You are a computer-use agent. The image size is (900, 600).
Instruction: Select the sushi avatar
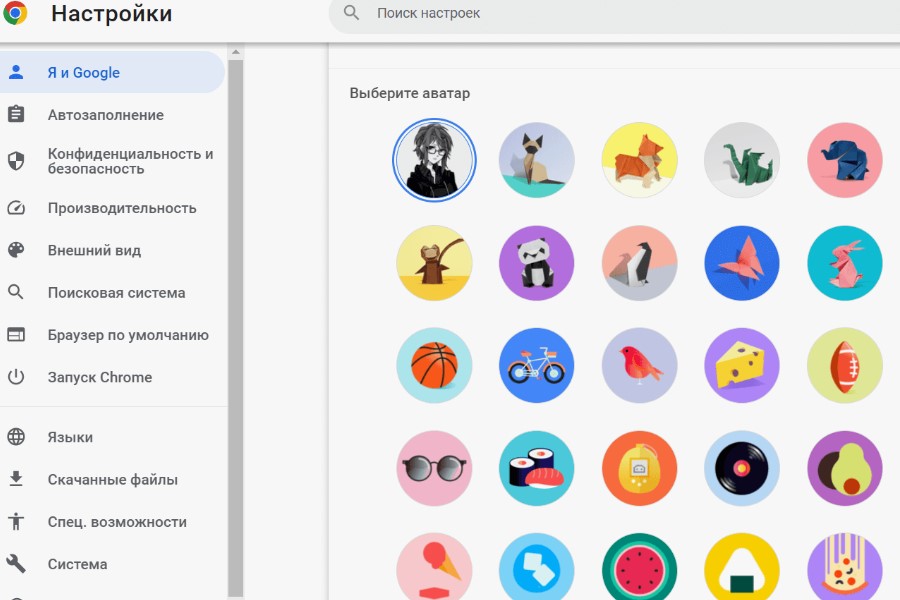[537, 468]
